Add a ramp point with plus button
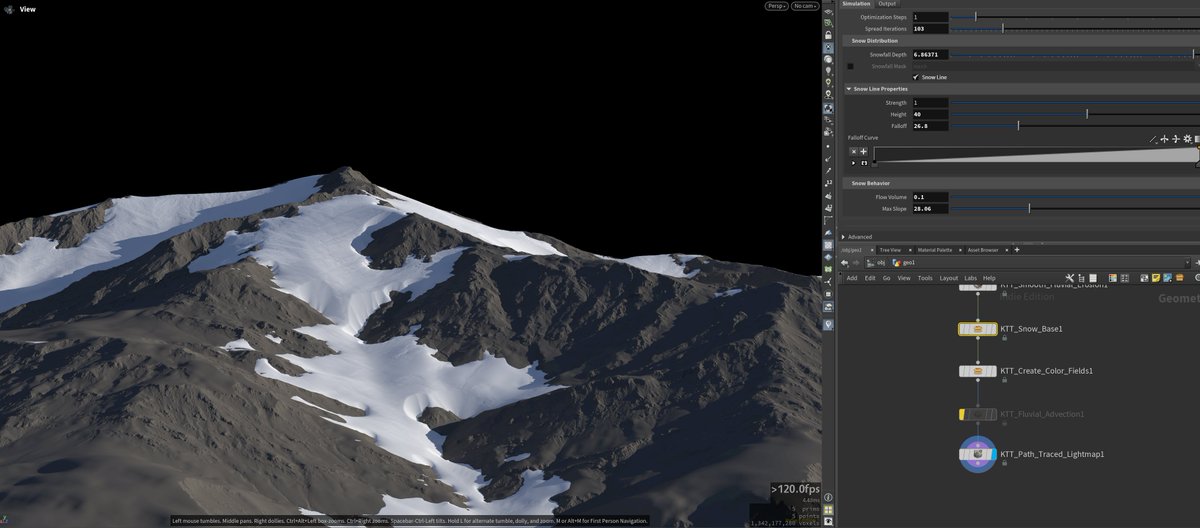The image size is (1200, 528). (864, 151)
